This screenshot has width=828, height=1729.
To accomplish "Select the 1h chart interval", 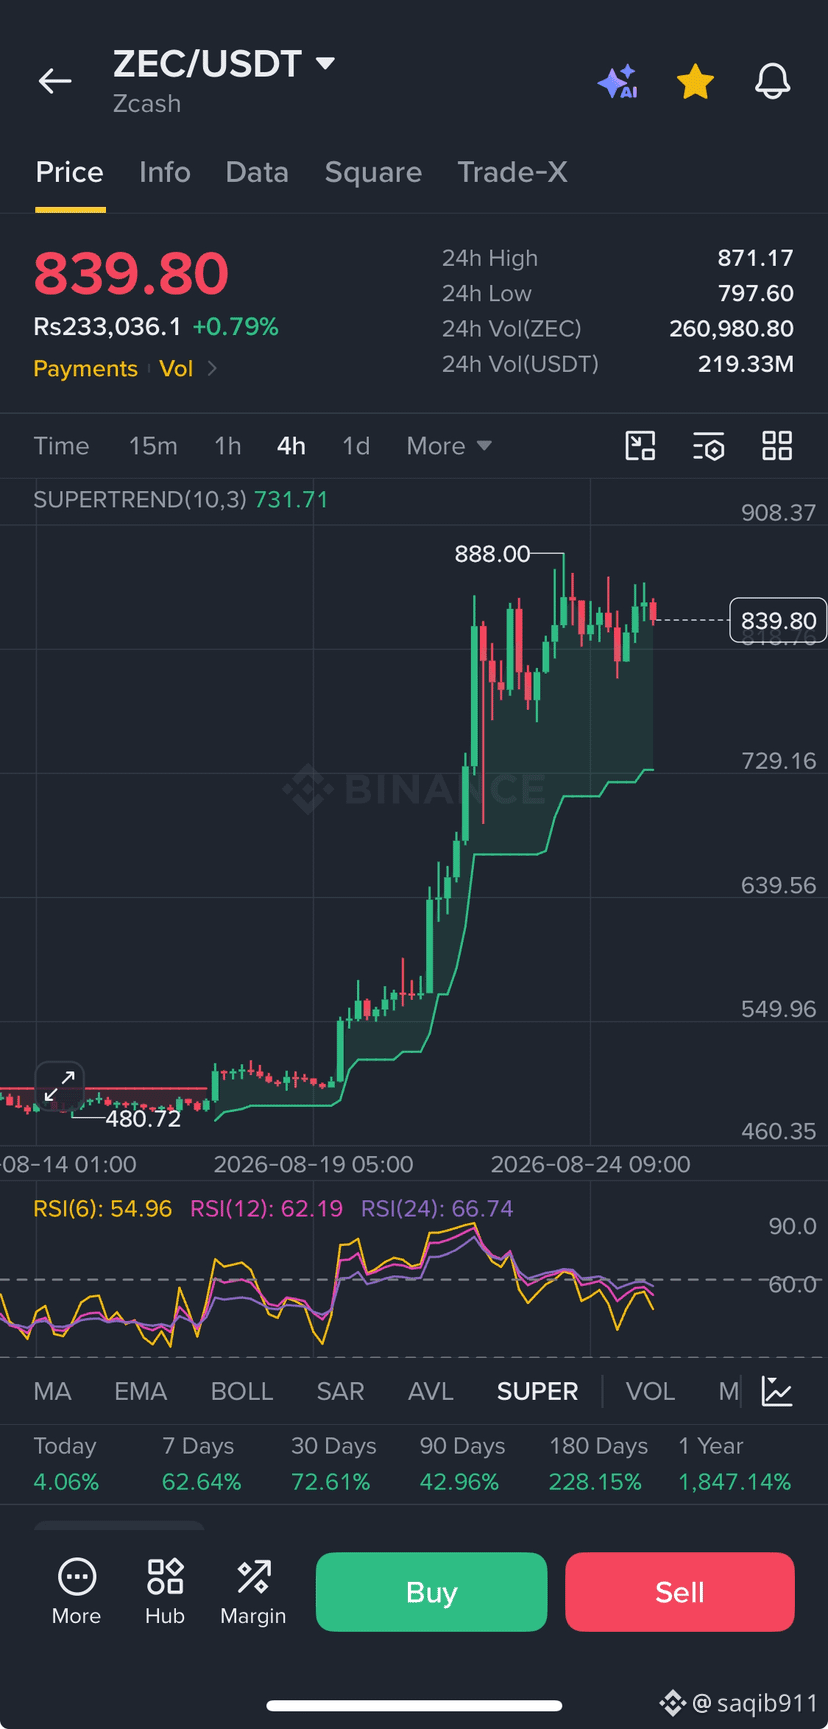I will (228, 446).
